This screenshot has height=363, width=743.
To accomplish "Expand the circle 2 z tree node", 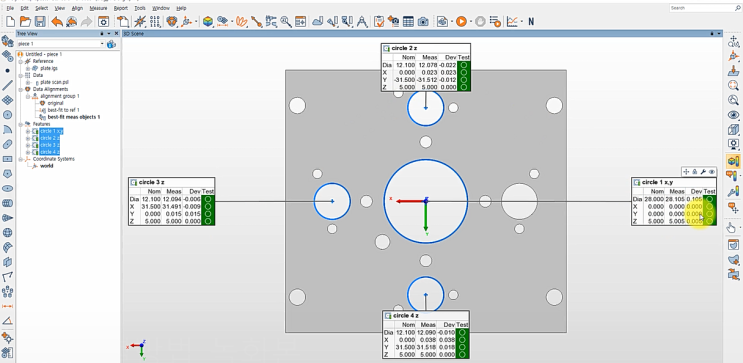I will tap(28, 138).
